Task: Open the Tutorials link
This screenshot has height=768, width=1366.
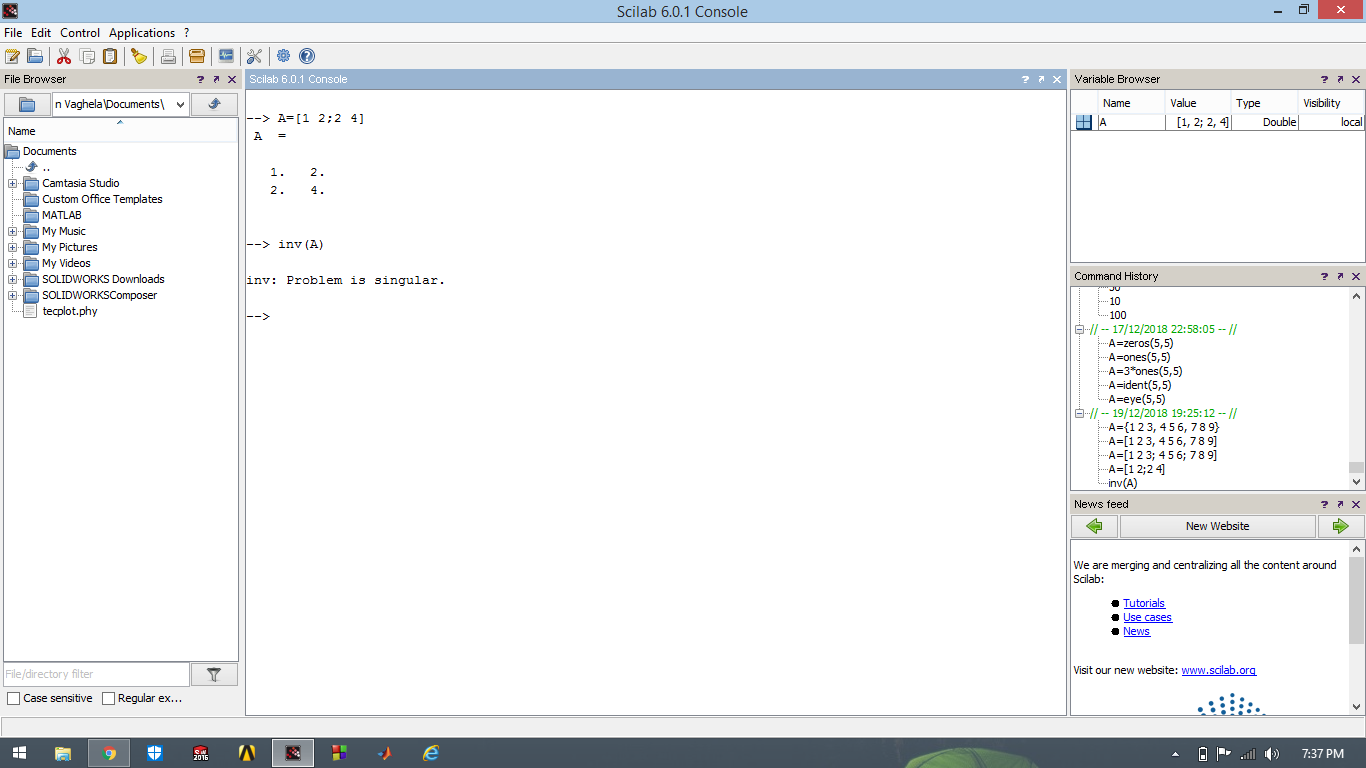Action: [x=1144, y=603]
